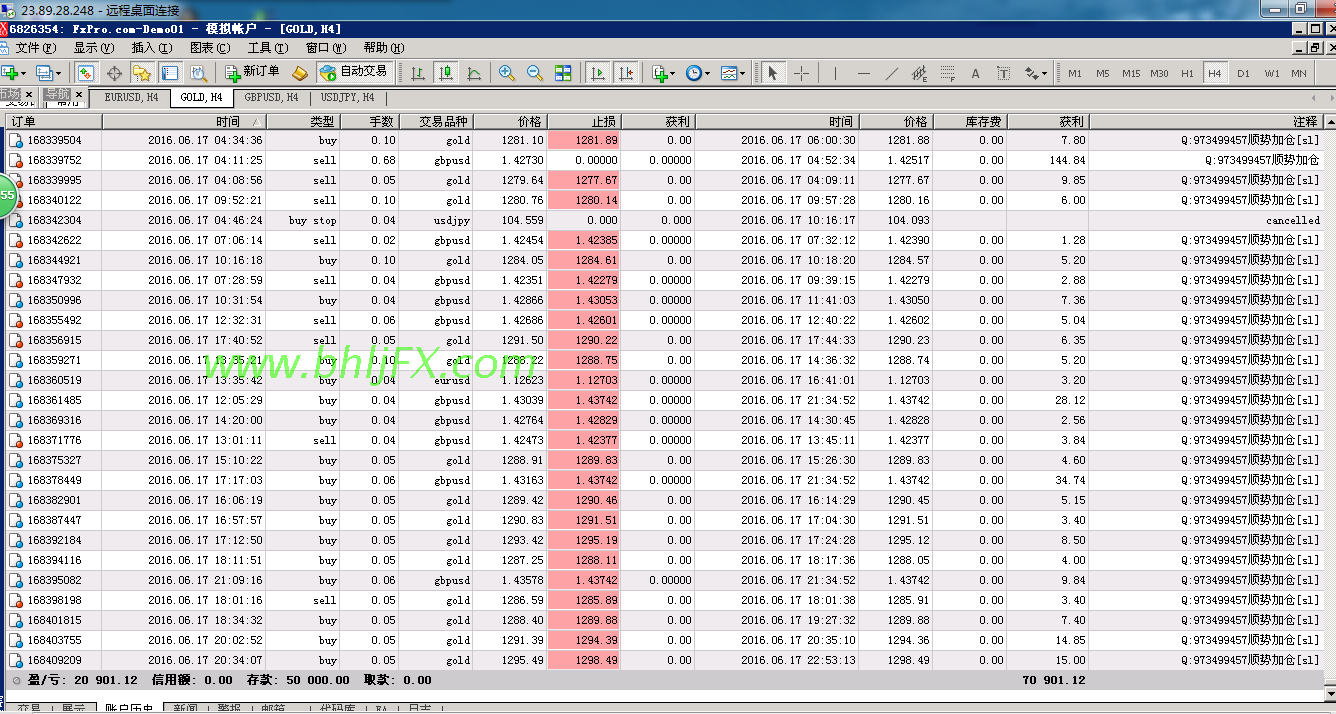Draw a horizontal line tool

tap(864, 73)
